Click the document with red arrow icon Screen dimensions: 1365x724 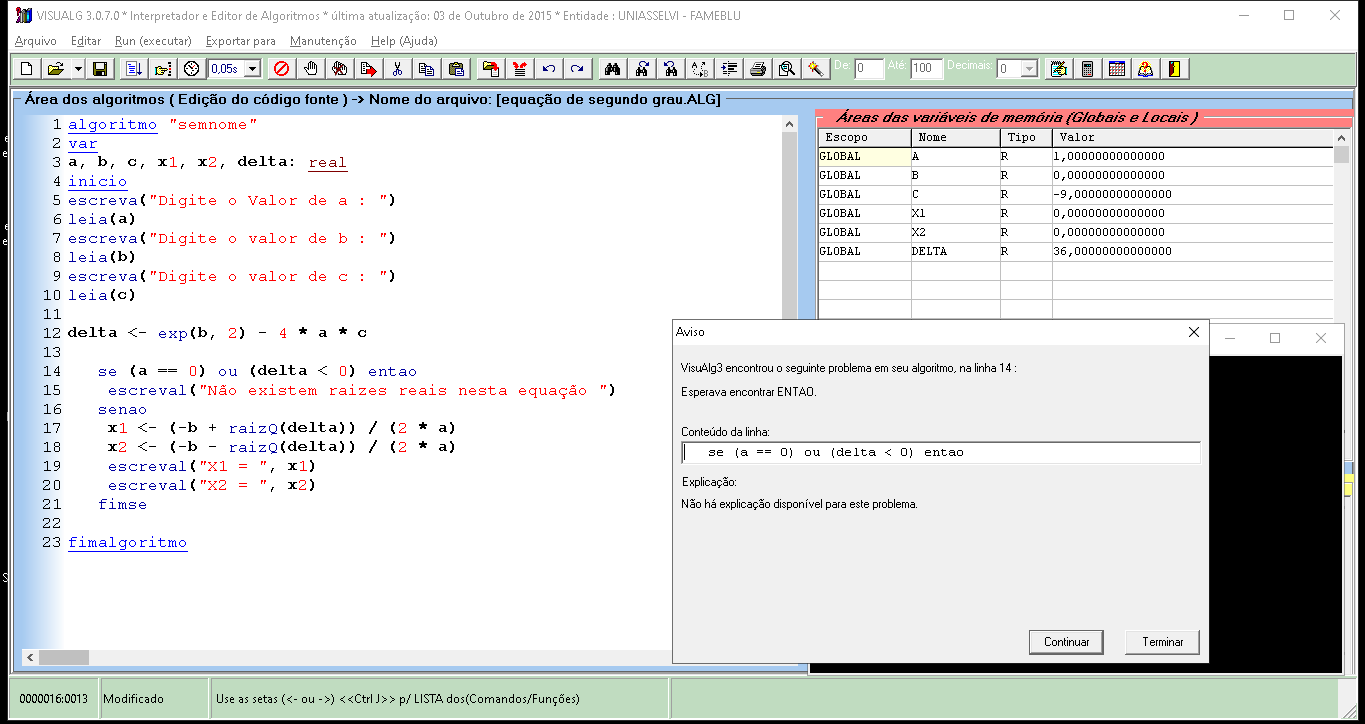tap(369, 69)
